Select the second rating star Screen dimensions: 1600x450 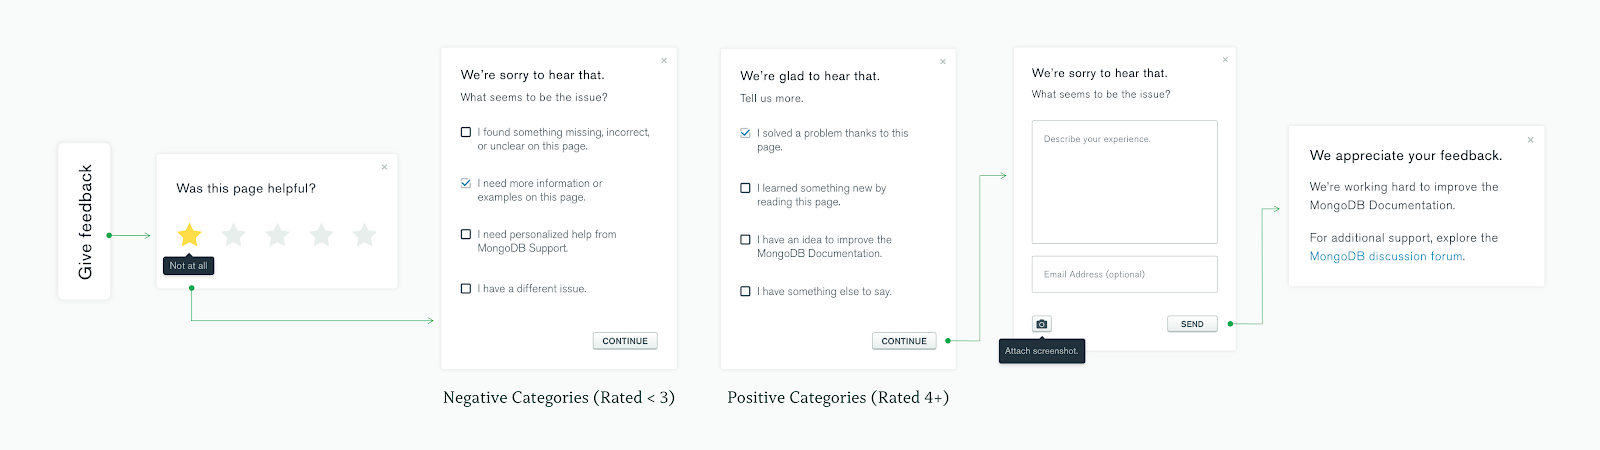click(233, 235)
